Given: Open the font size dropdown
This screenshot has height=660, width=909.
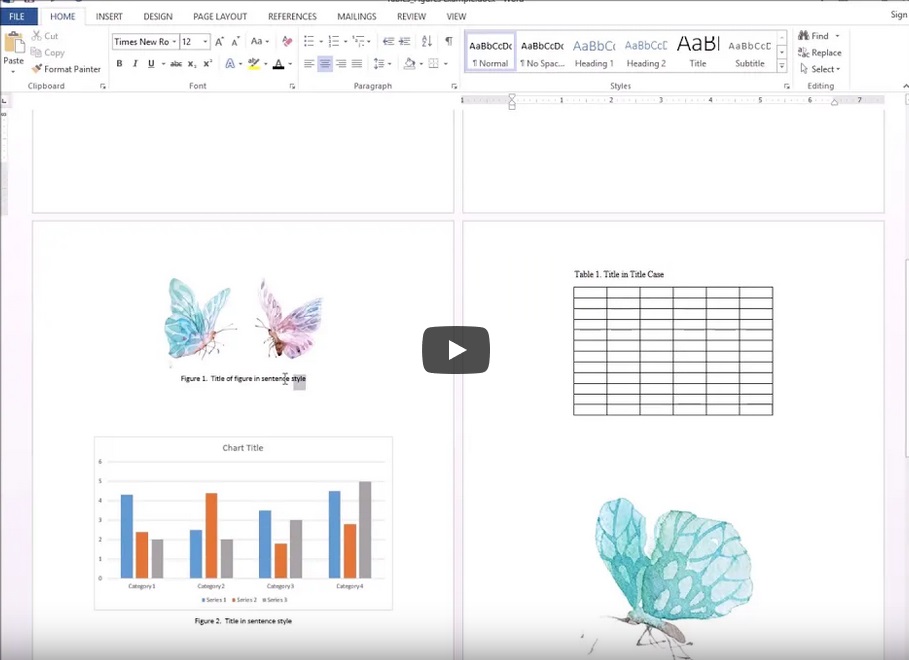Looking at the screenshot, I should tap(206, 42).
